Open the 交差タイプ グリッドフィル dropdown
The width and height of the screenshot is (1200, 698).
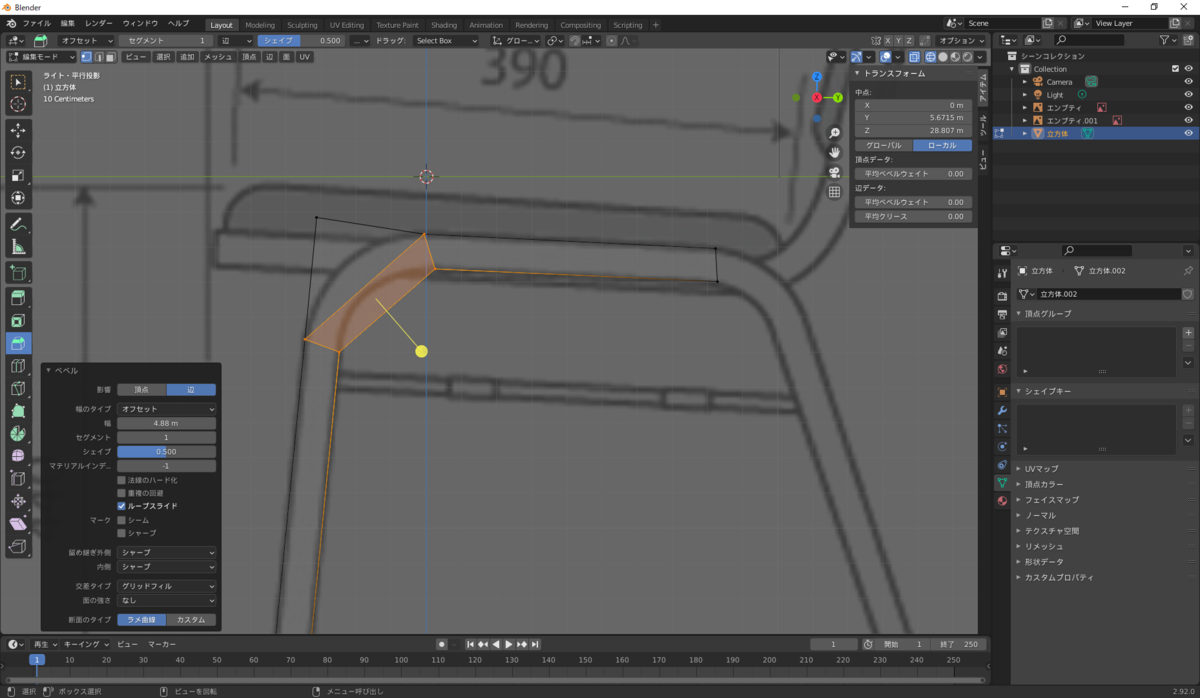click(166, 586)
